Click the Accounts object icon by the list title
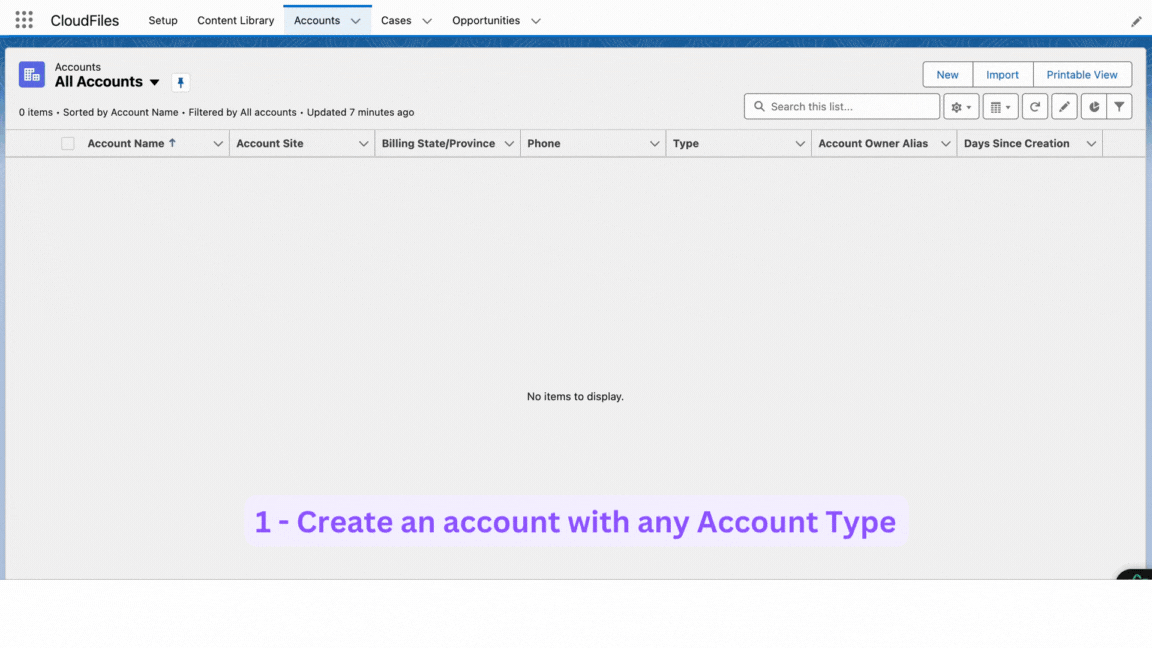Viewport: 1152px width, 648px height. [31, 74]
